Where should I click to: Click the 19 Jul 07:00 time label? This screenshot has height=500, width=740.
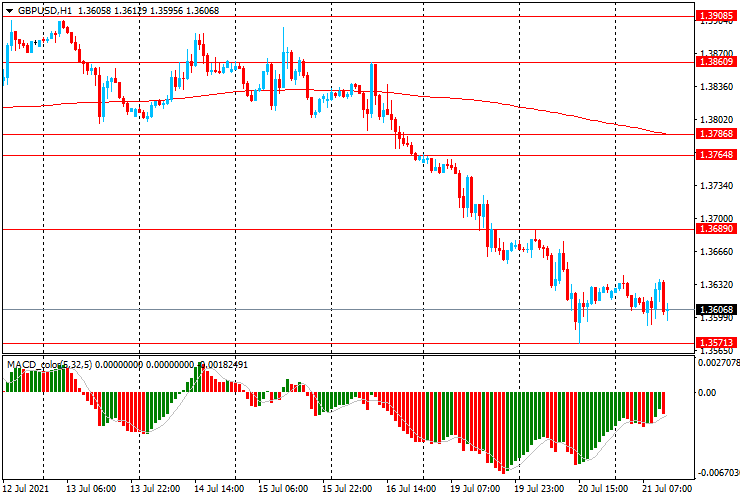coord(475,488)
